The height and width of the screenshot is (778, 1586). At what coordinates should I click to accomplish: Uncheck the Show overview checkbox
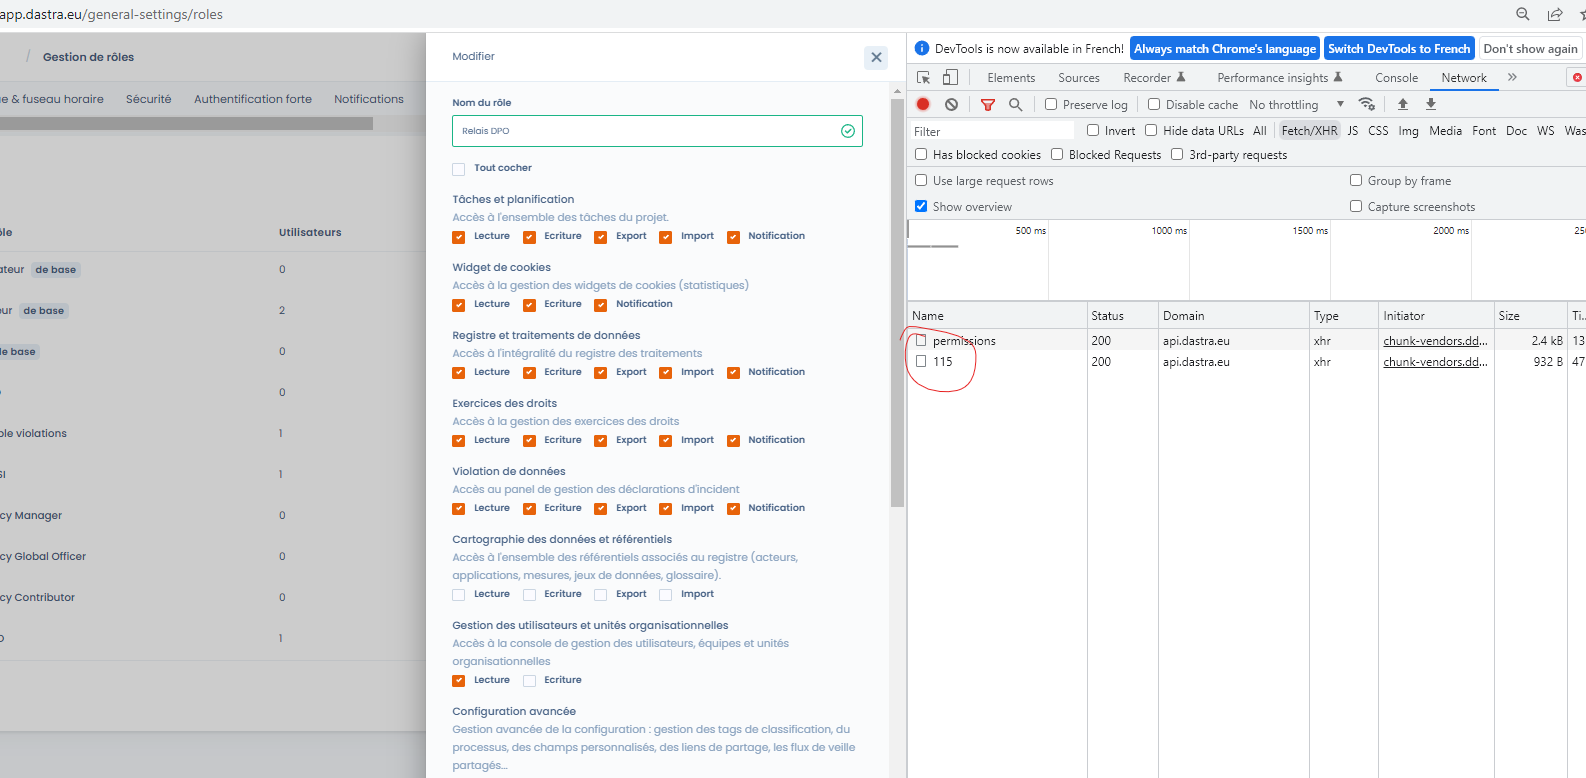click(x=921, y=207)
